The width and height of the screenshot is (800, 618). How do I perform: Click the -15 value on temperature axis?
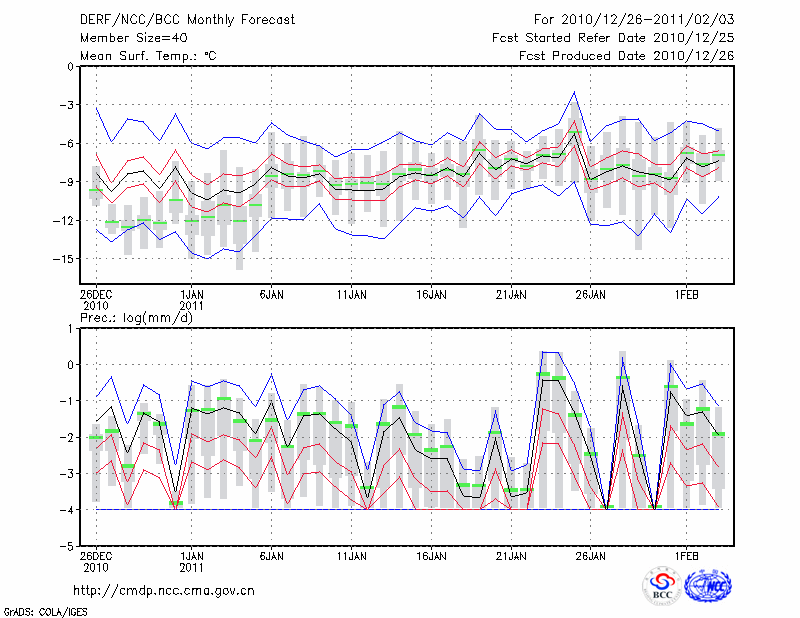64,258
